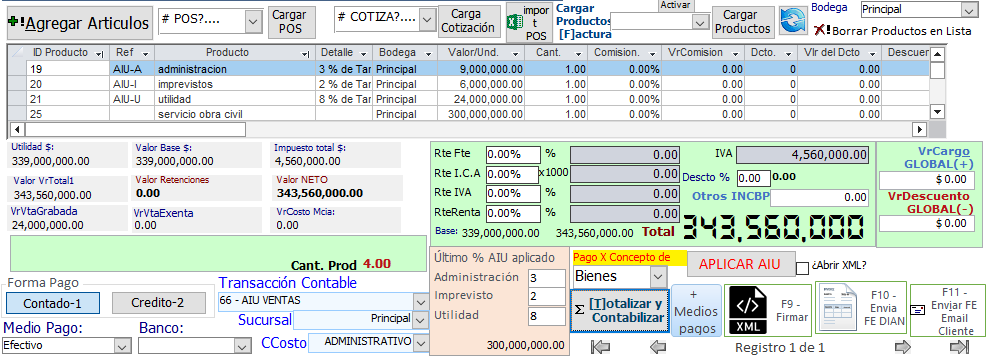
Task: Select Contado-1 payment form
Action: [53, 303]
